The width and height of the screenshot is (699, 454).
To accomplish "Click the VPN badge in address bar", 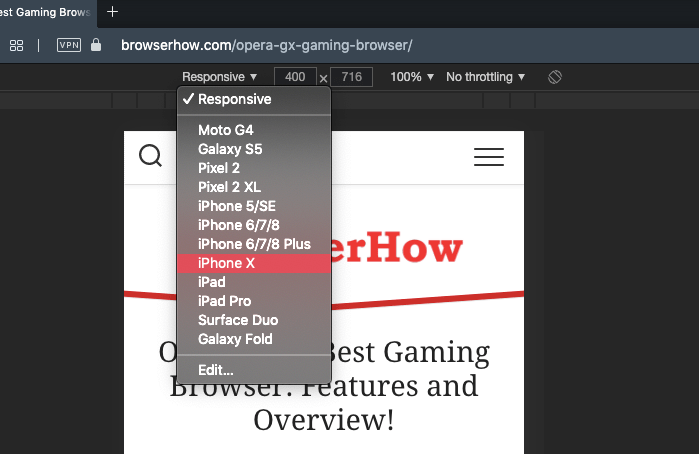I will click(69, 45).
